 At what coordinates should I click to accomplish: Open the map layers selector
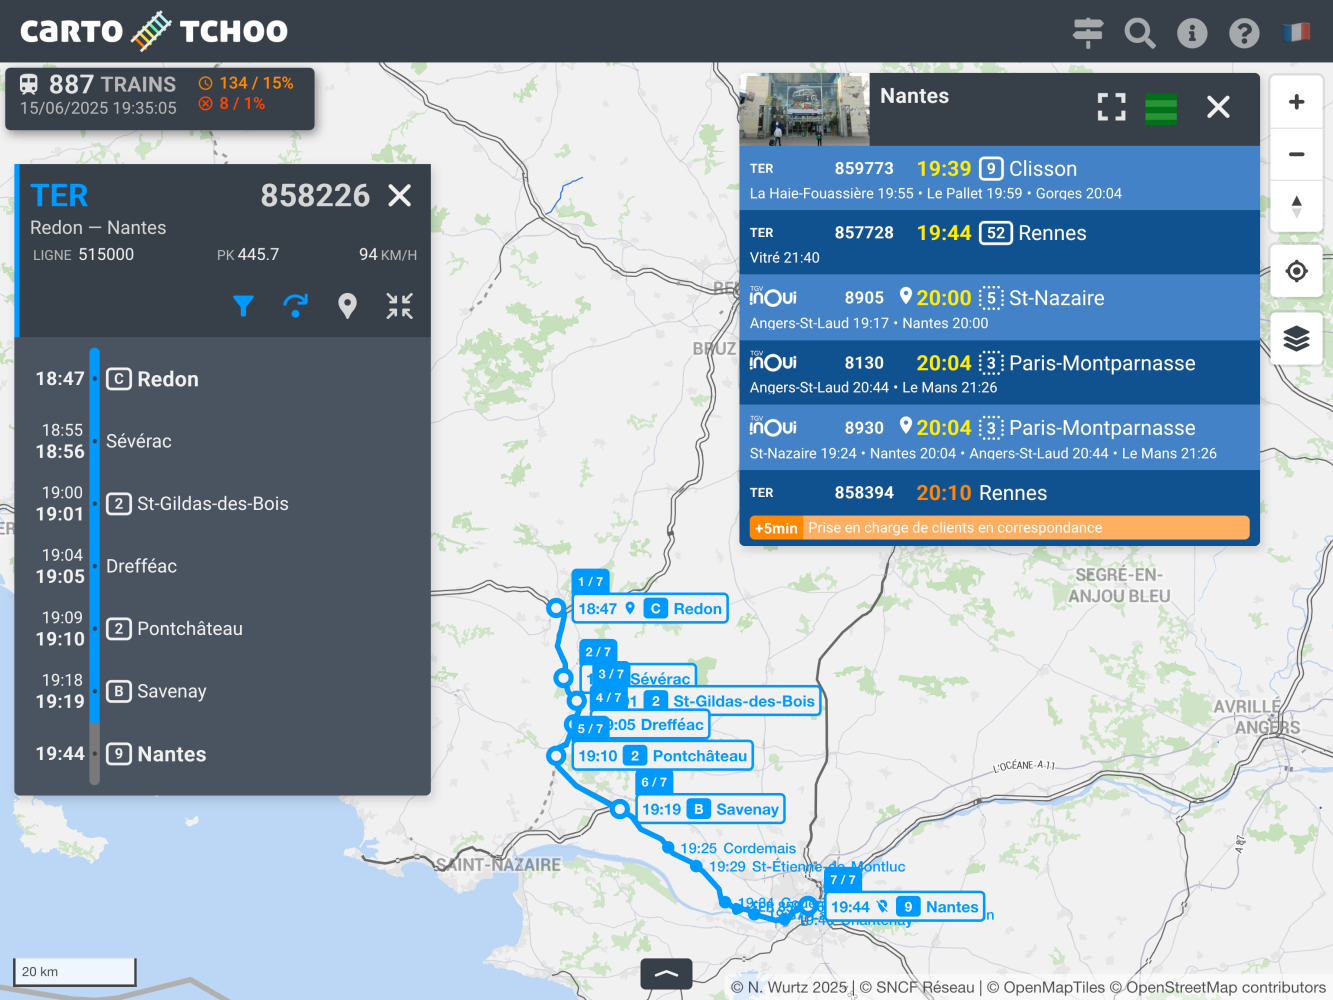(x=1296, y=339)
